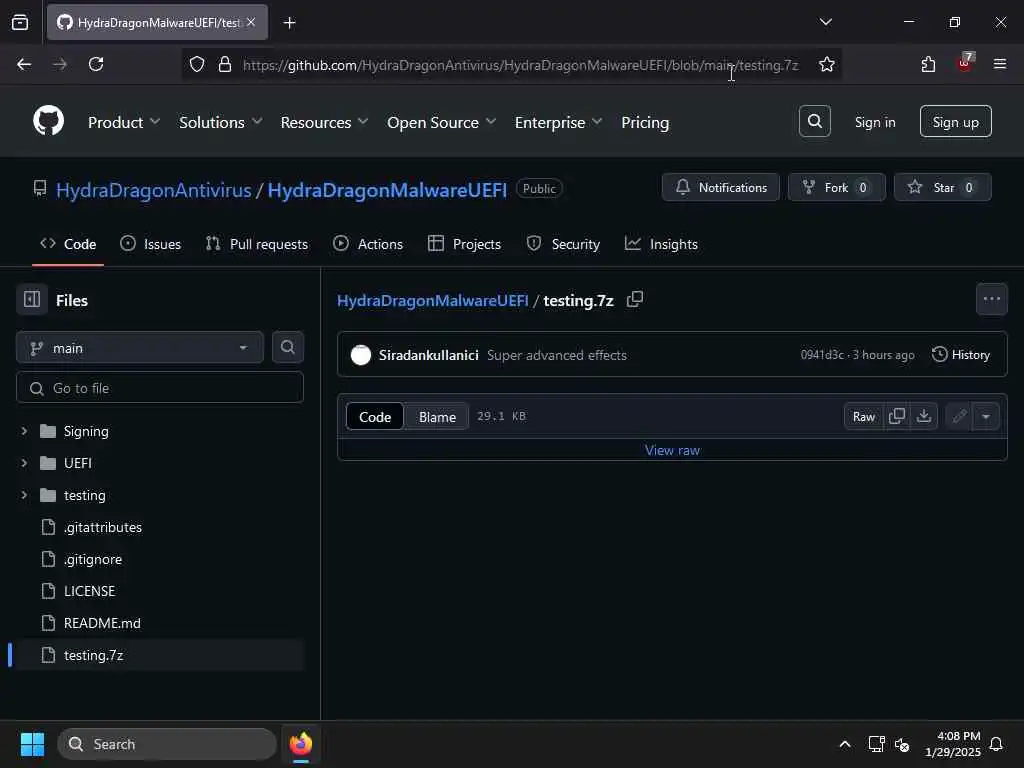Expand the Resources dropdown menu
1024x768 pixels.
pyautogui.click(x=324, y=122)
